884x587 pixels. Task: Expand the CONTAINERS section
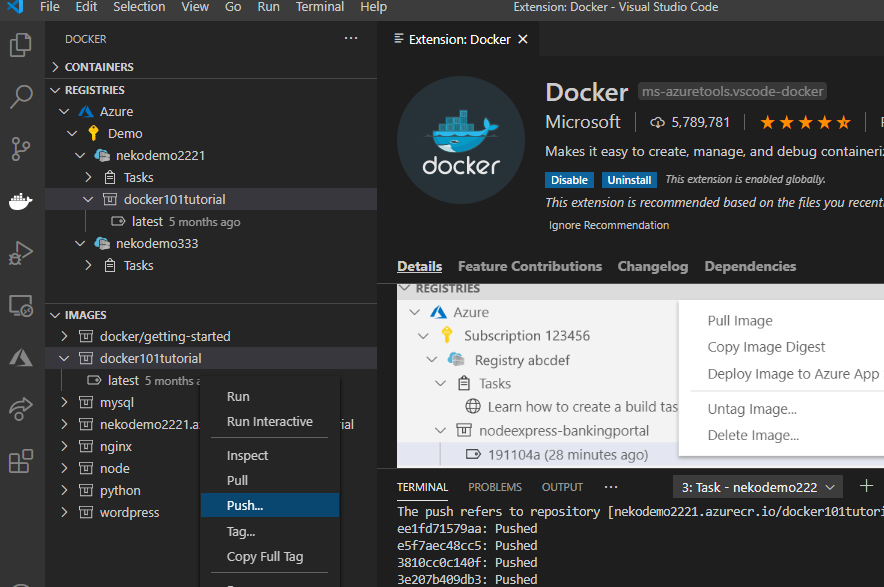pos(55,67)
